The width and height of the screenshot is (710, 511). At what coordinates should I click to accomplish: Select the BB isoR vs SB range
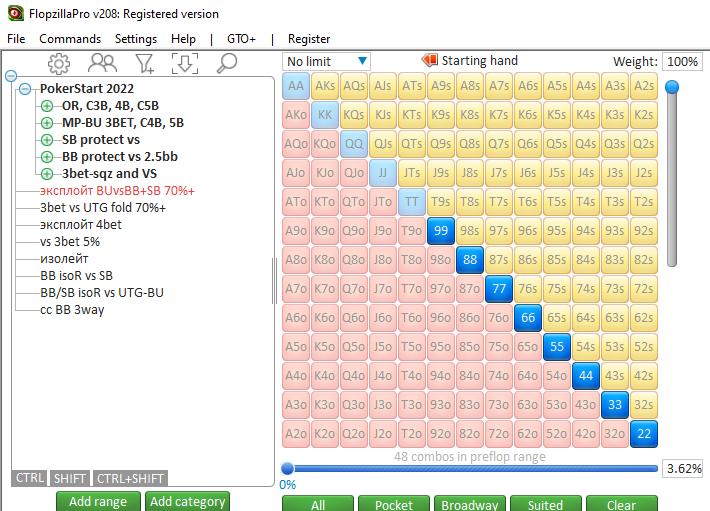coord(76,276)
